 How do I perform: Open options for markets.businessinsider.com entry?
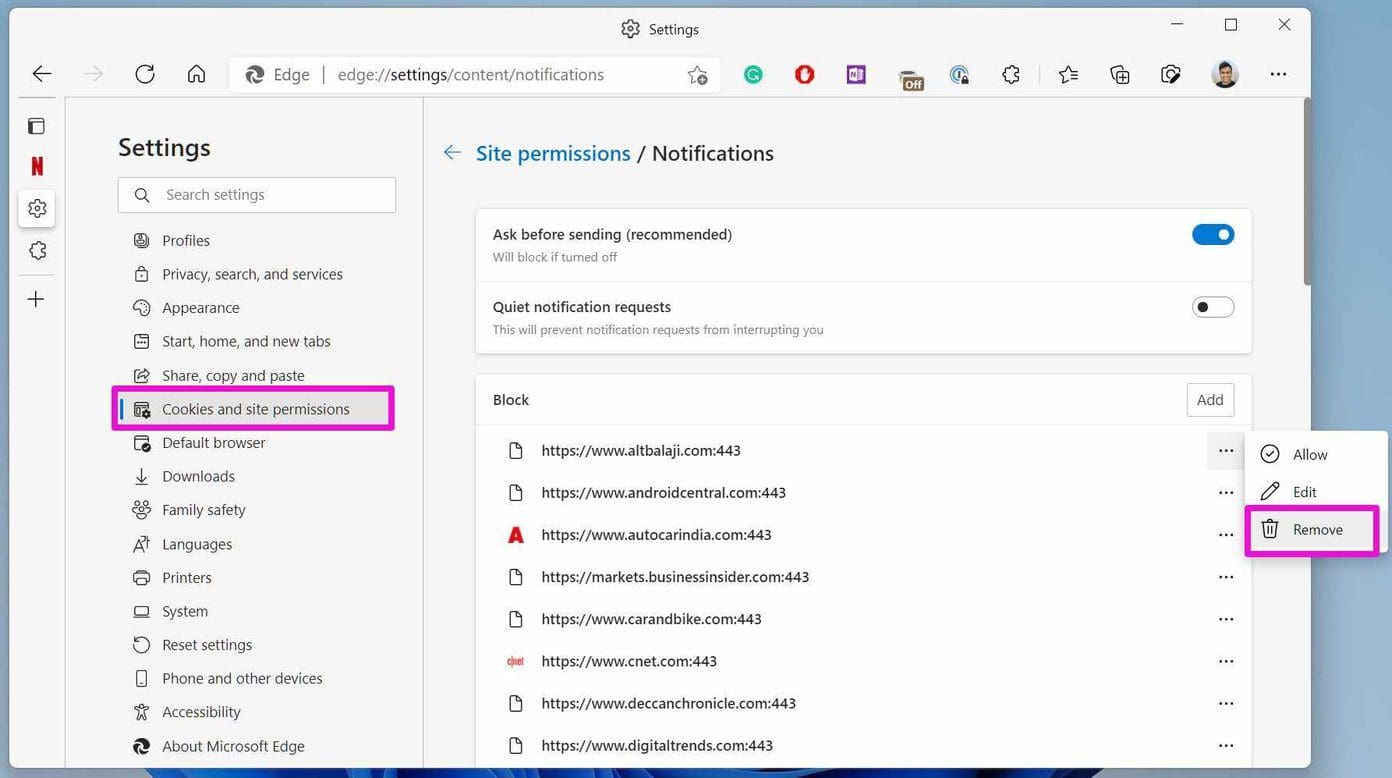tap(1226, 577)
